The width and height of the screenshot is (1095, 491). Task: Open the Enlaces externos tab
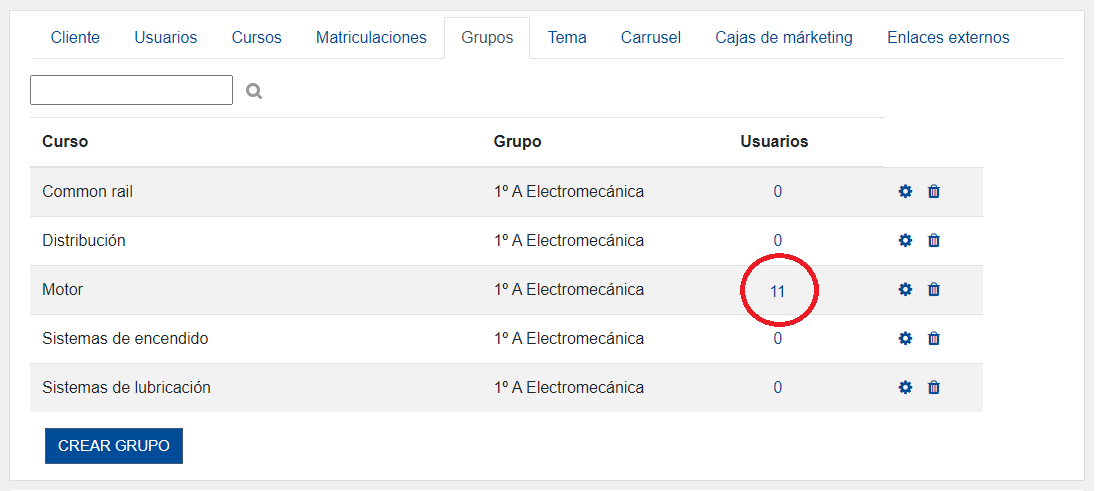click(948, 38)
